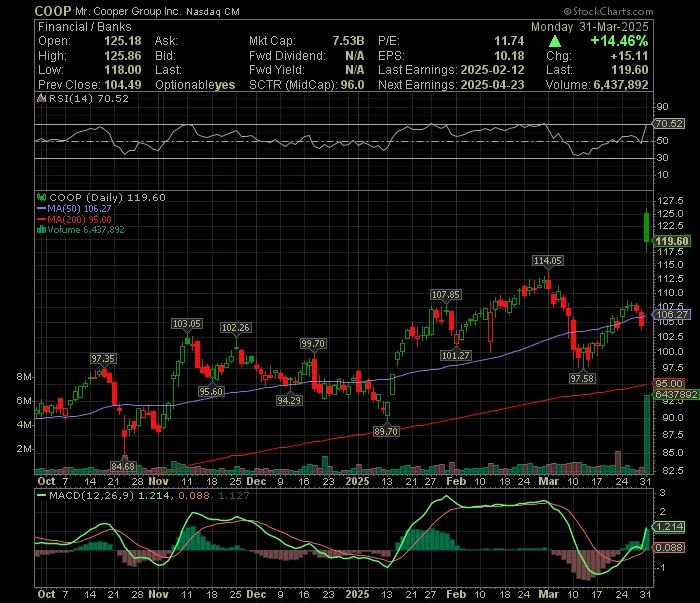Click the MACD(12,26,9) legend label
700x603 pixels.
click(92, 495)
